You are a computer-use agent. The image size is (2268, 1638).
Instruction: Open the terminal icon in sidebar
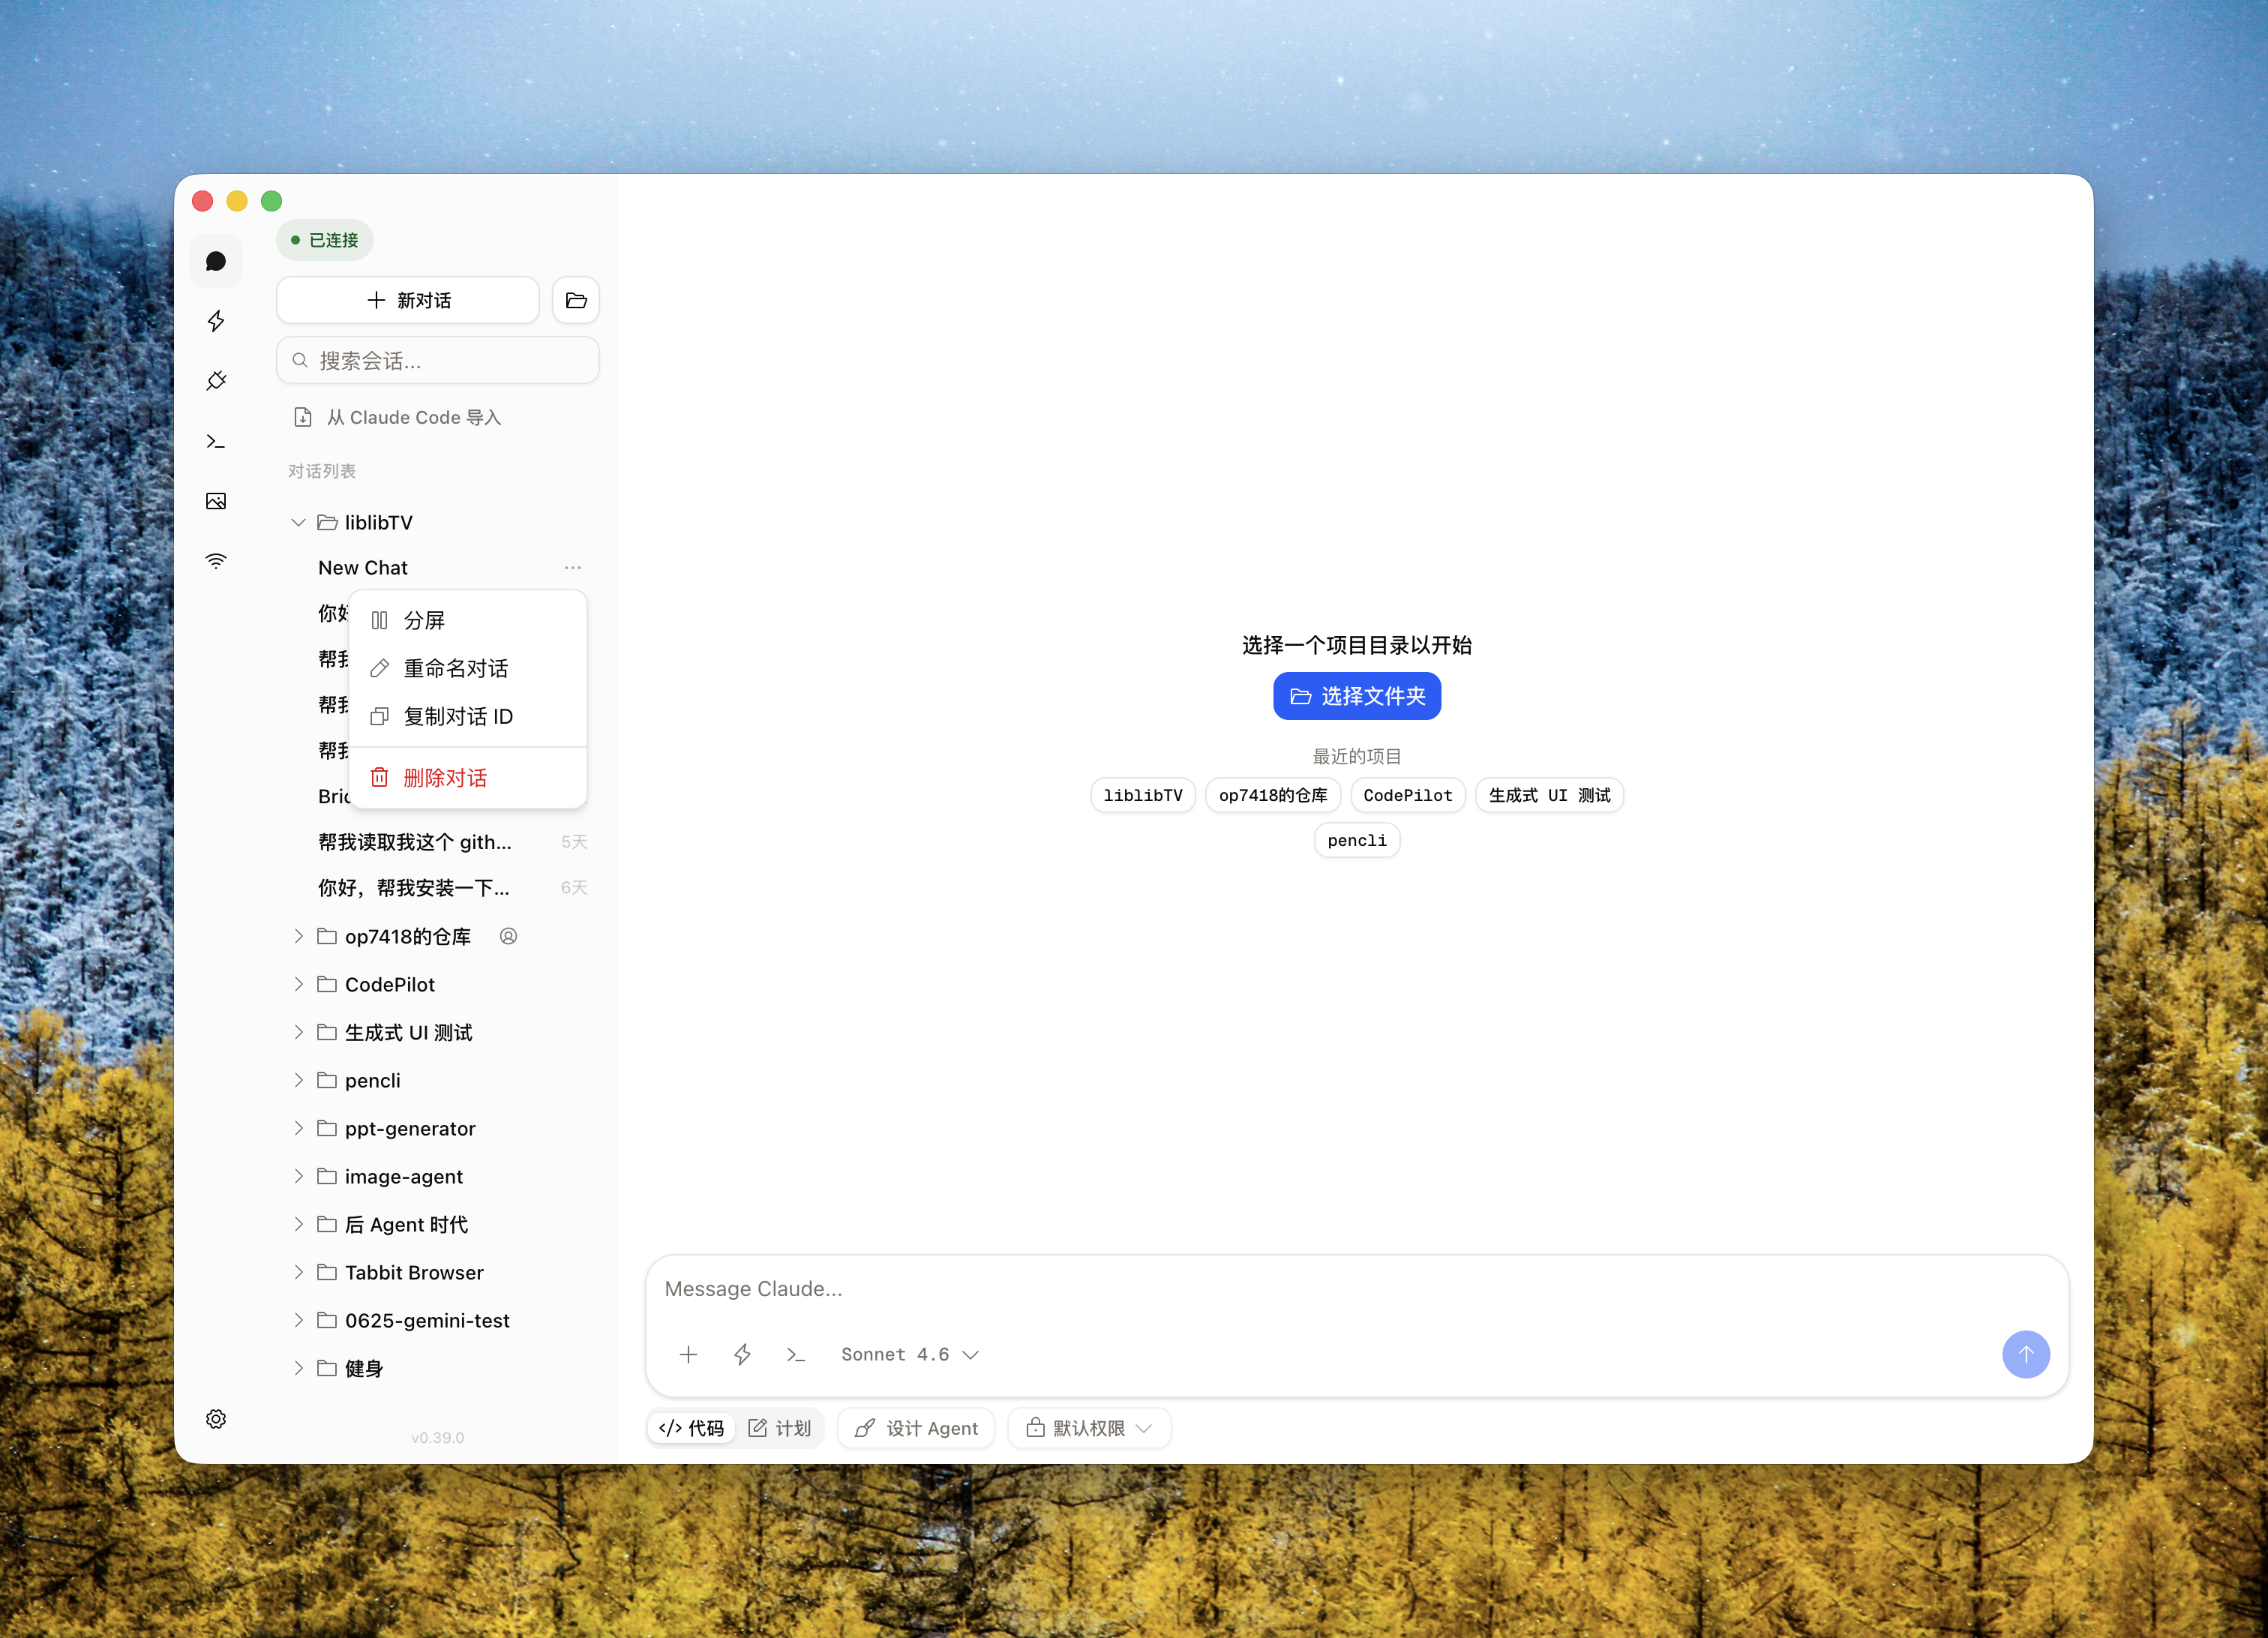click(x=216, y=441)
